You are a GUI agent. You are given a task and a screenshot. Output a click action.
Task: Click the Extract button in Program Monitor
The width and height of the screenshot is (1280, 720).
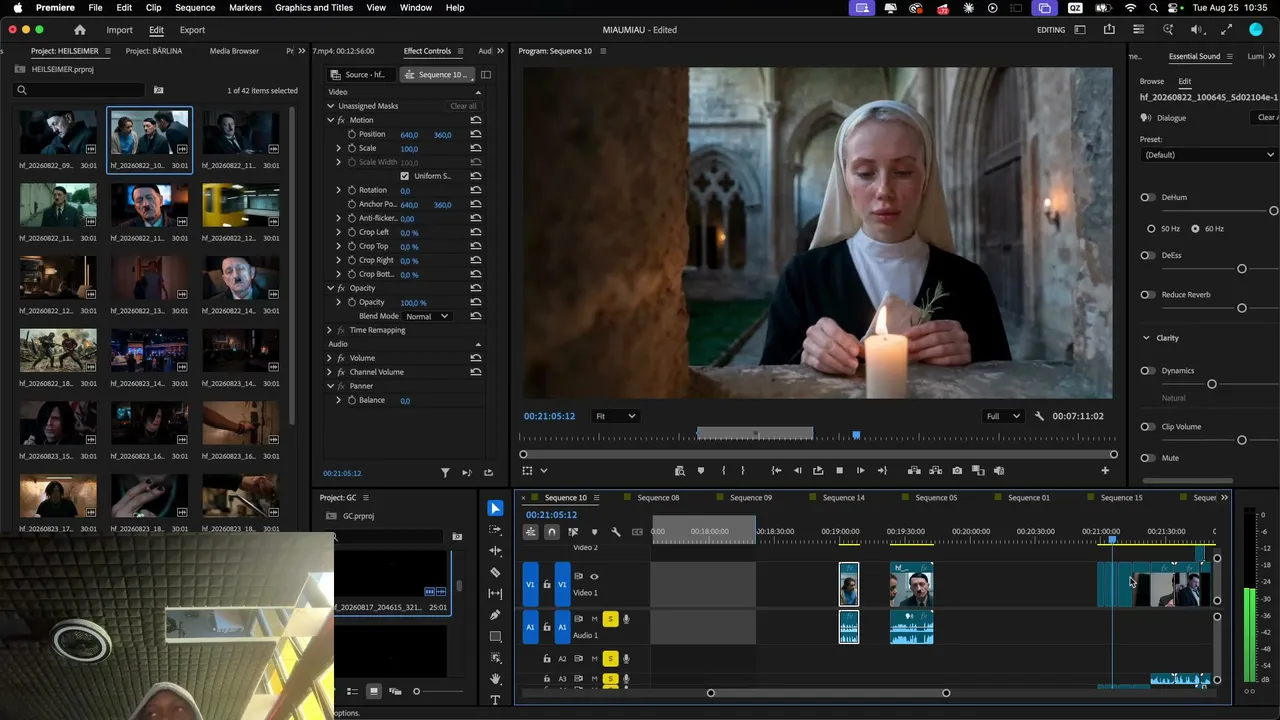936,470
